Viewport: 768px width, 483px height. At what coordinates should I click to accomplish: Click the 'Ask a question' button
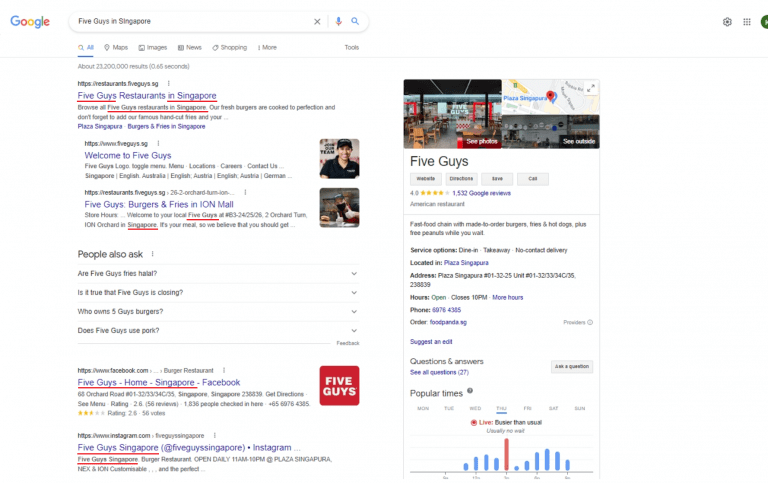pyautogui.click(x=572, y=367)
